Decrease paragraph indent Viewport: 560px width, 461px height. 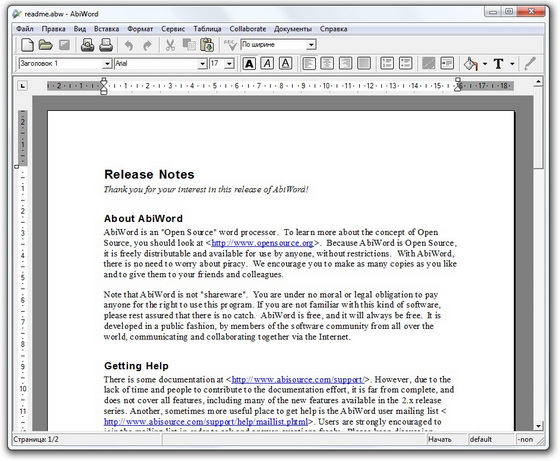429,64
